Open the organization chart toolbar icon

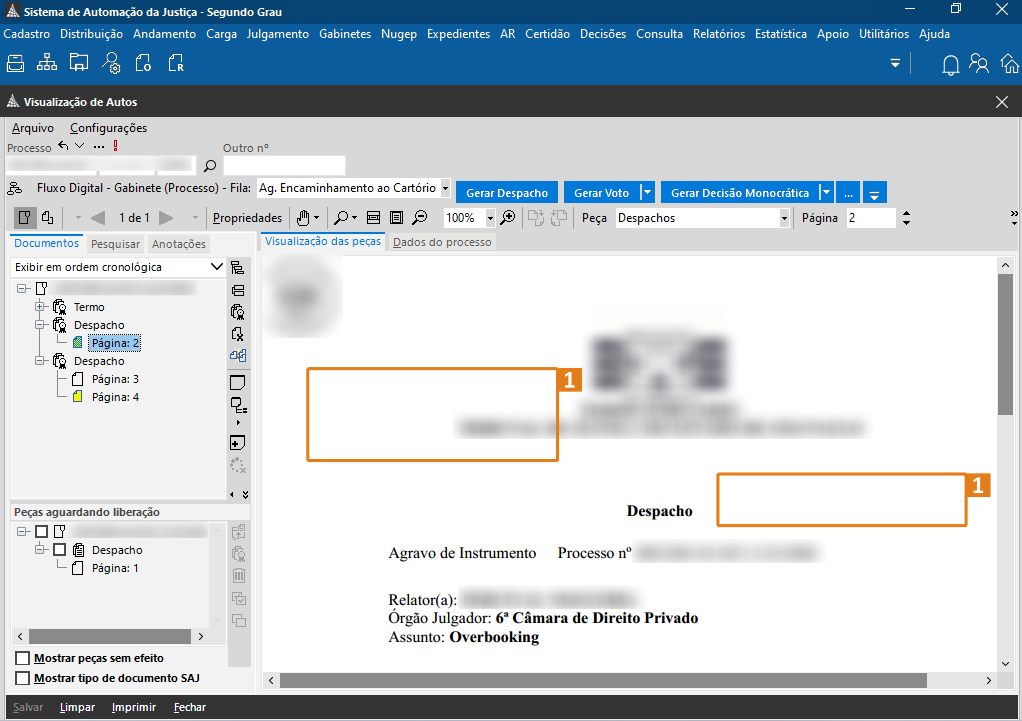click(47, 63)
